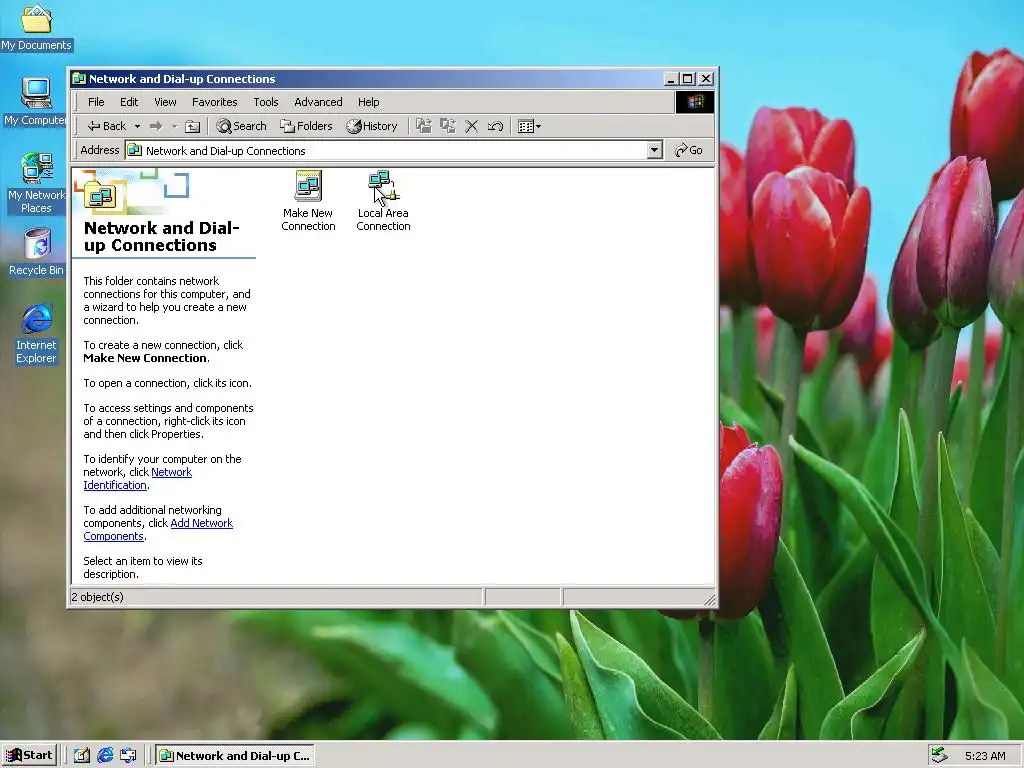Screen dimensions: 1024x768
Task: Click the window title bar system icon
Action: pos(79,79)
